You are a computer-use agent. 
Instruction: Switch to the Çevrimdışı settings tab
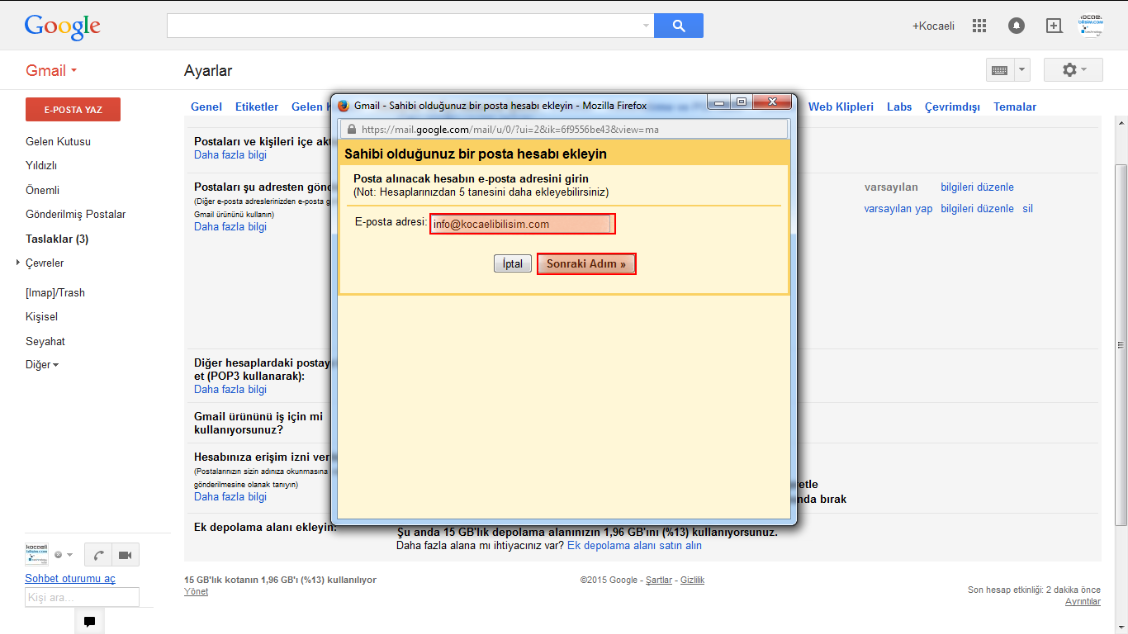952,107
